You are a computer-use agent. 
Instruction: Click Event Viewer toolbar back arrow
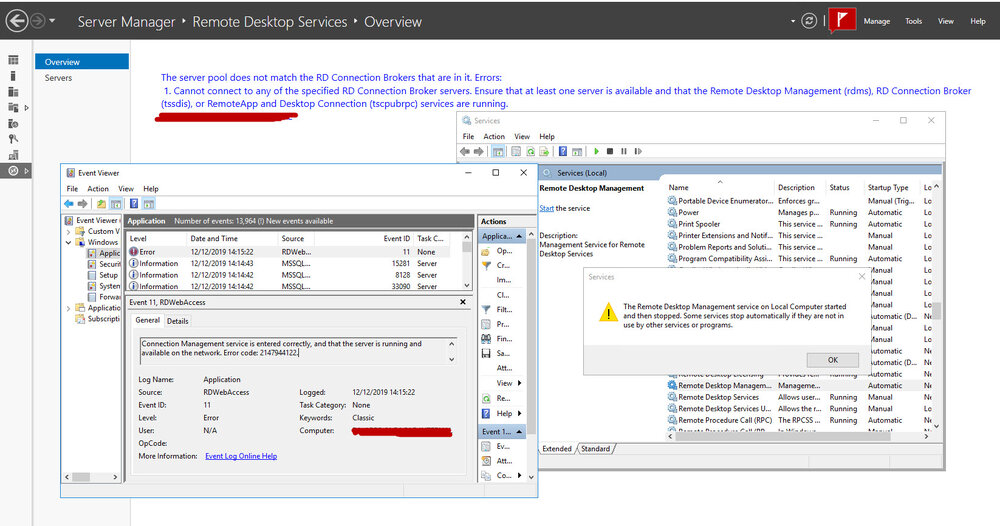click(x=68, y=203)
